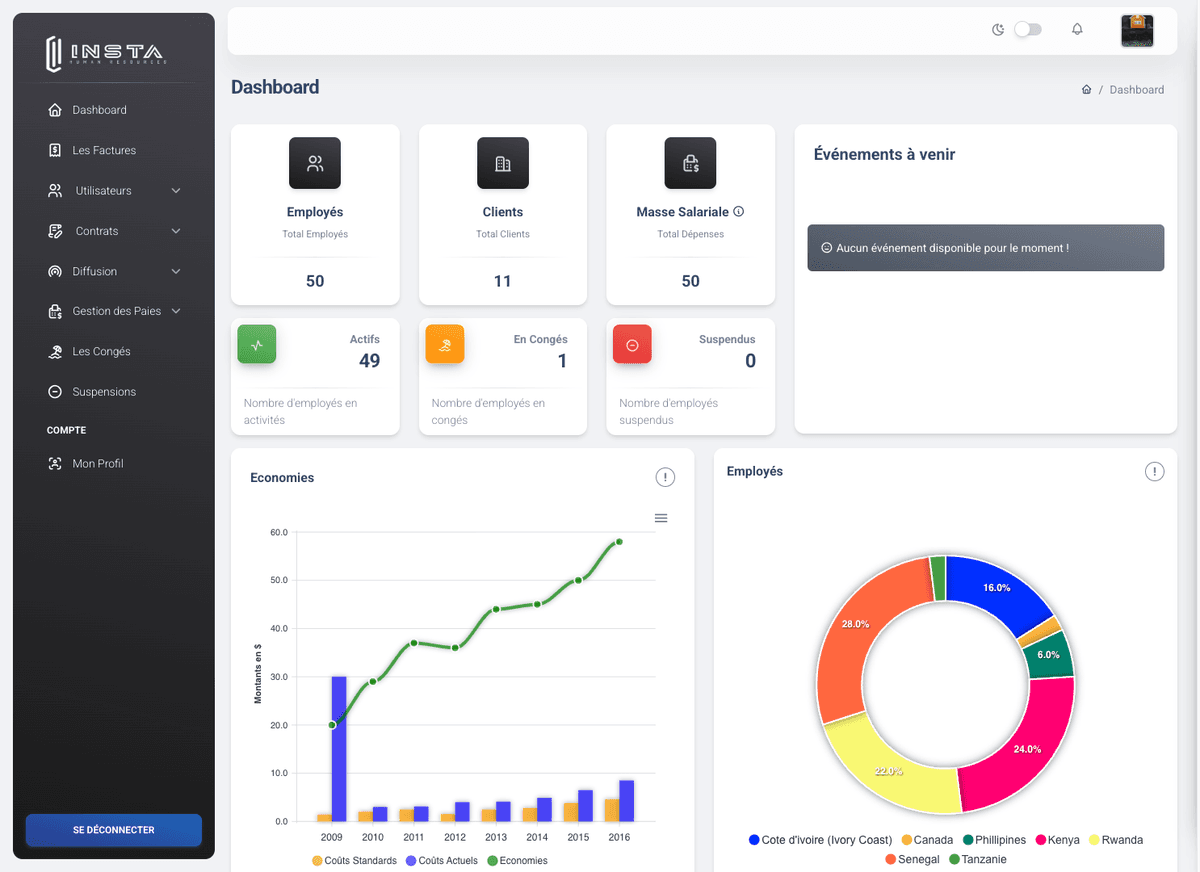
Task: Click the Masse Salariale calculator icon
Action: [x=690, y=164]
